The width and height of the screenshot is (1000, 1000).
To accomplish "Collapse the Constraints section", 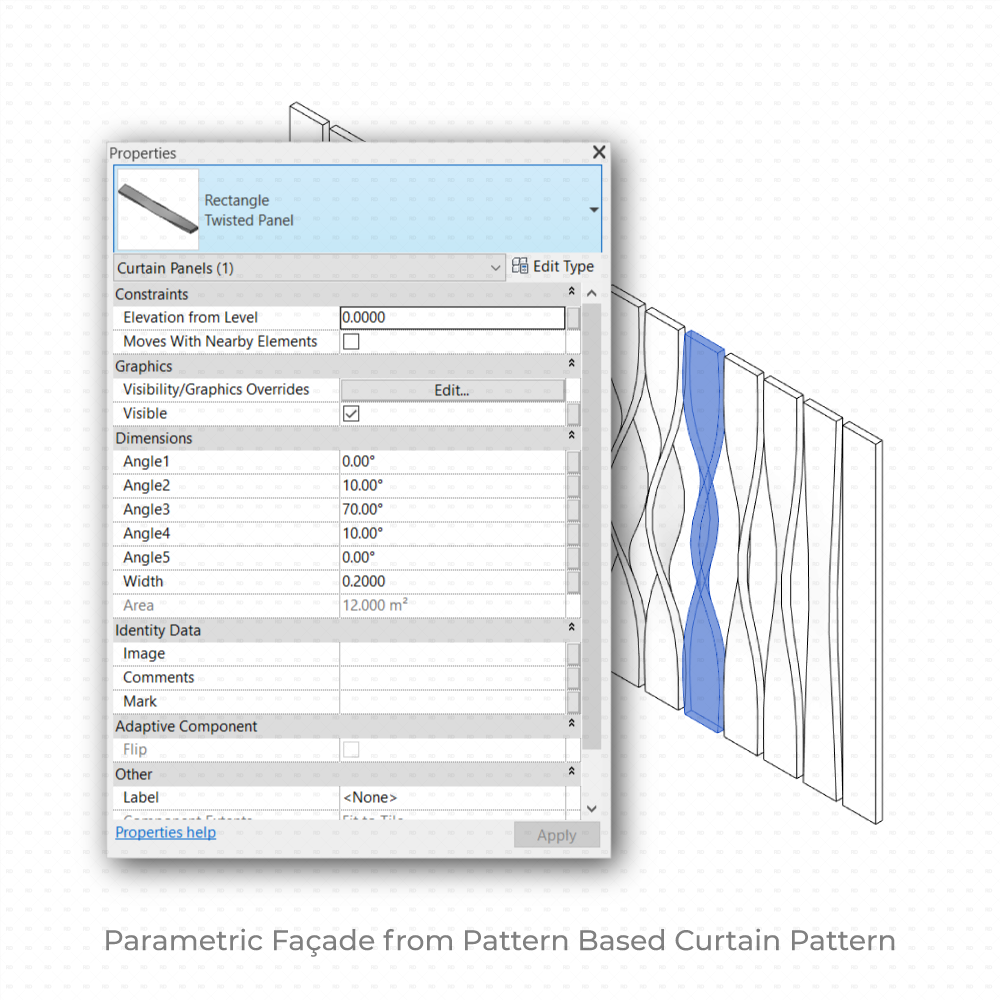I will 570,293.
